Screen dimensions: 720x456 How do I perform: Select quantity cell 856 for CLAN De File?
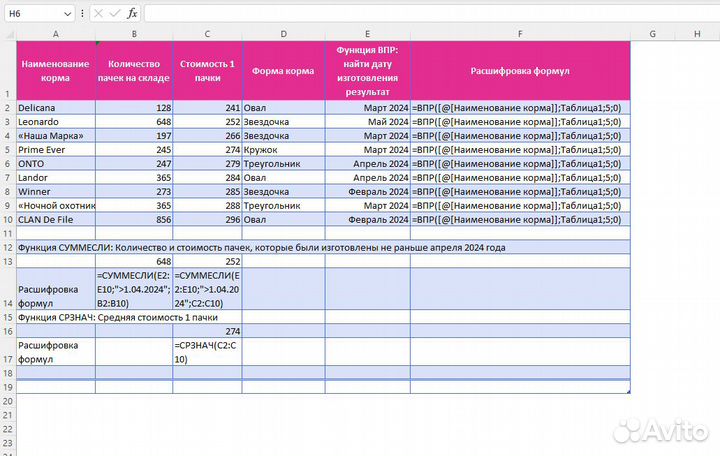click(x=134, y=220)
